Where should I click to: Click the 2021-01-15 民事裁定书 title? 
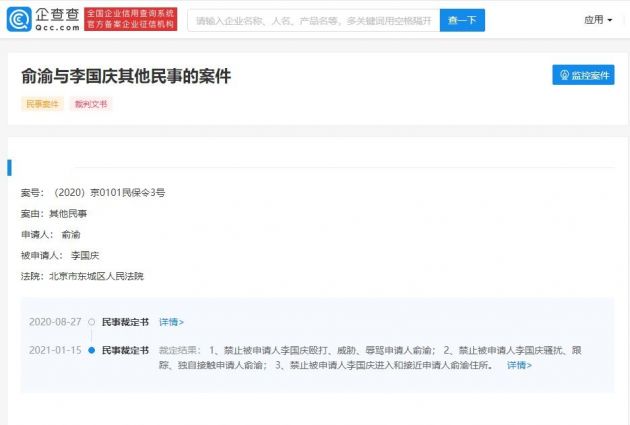(x=125, y=350)
